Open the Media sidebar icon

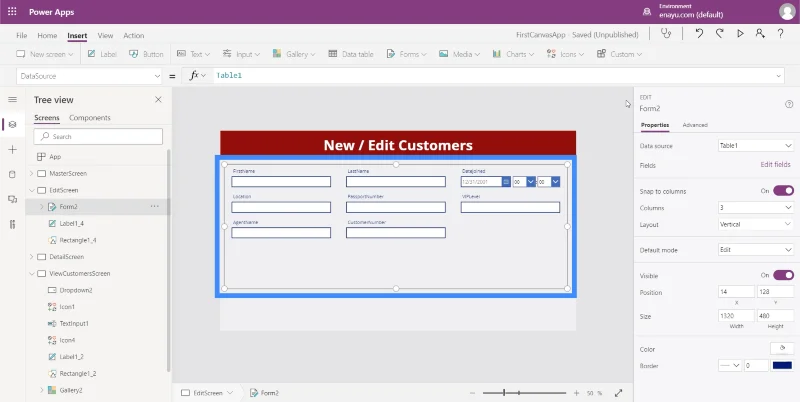[12, 199]
